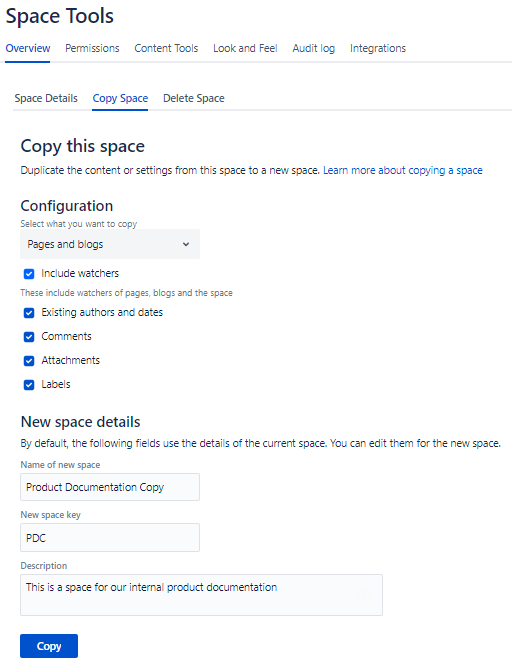Open the Overview tab

28,48
